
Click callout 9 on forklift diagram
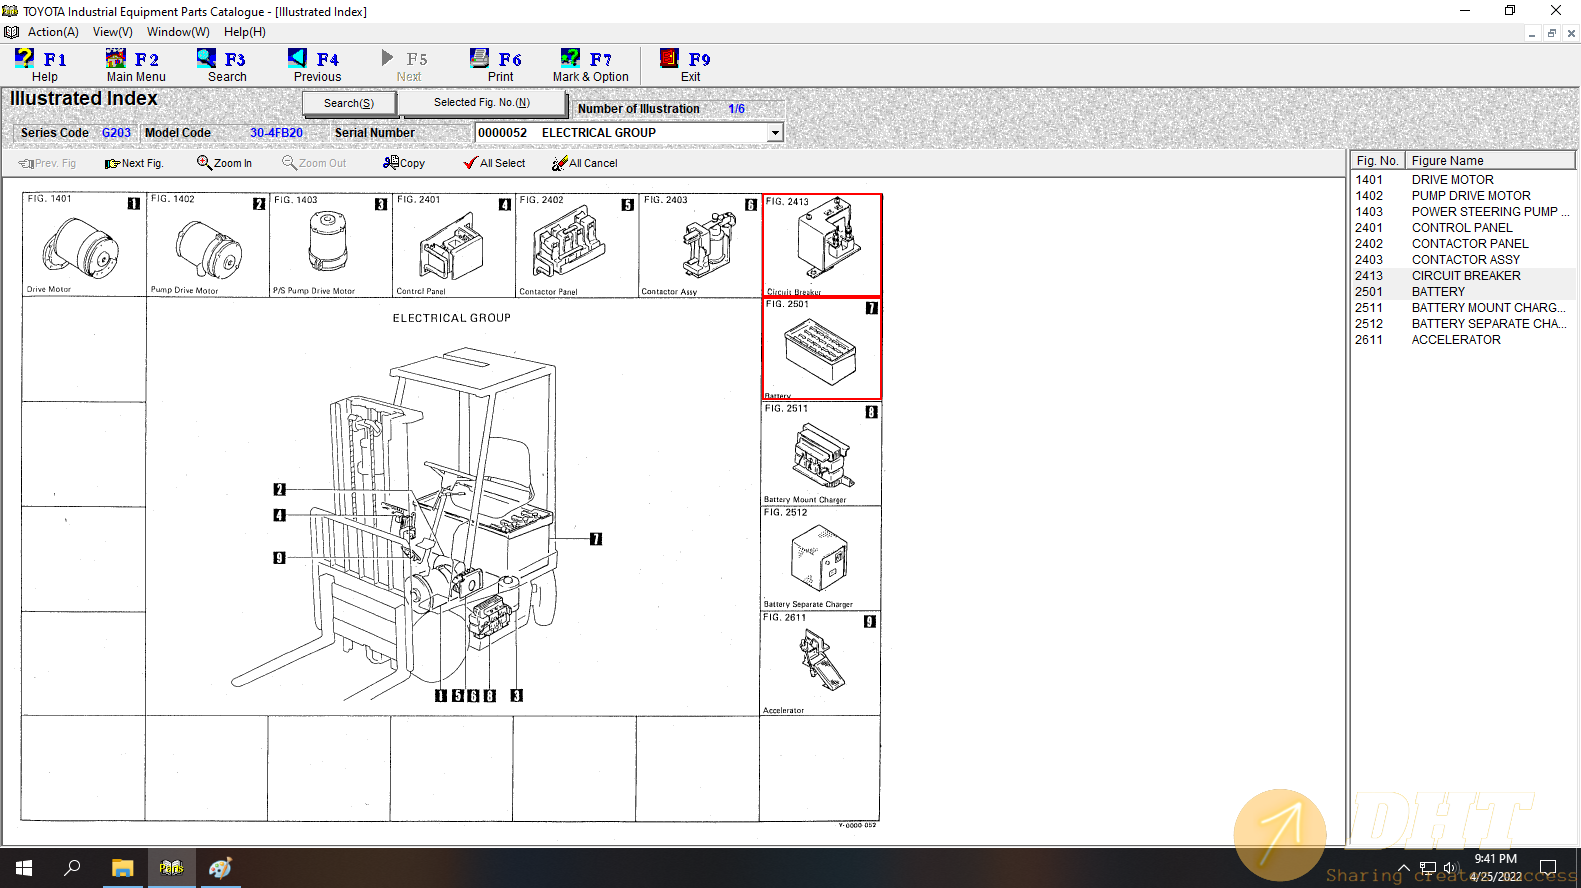[280, 558]
